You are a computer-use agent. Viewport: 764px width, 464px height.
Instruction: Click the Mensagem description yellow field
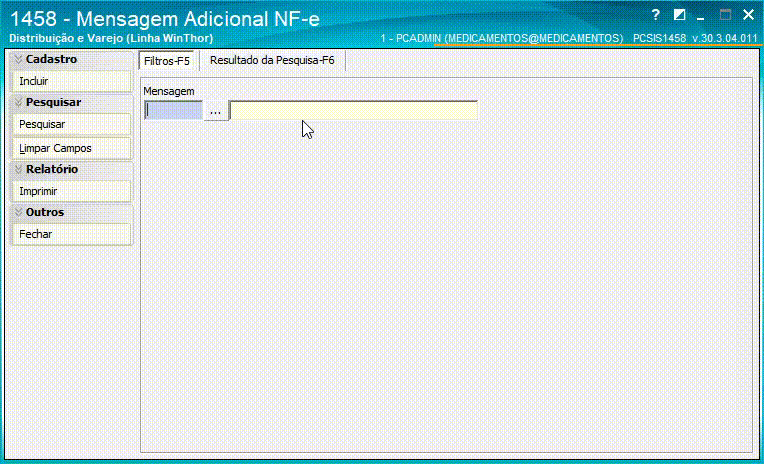[354, 111]
